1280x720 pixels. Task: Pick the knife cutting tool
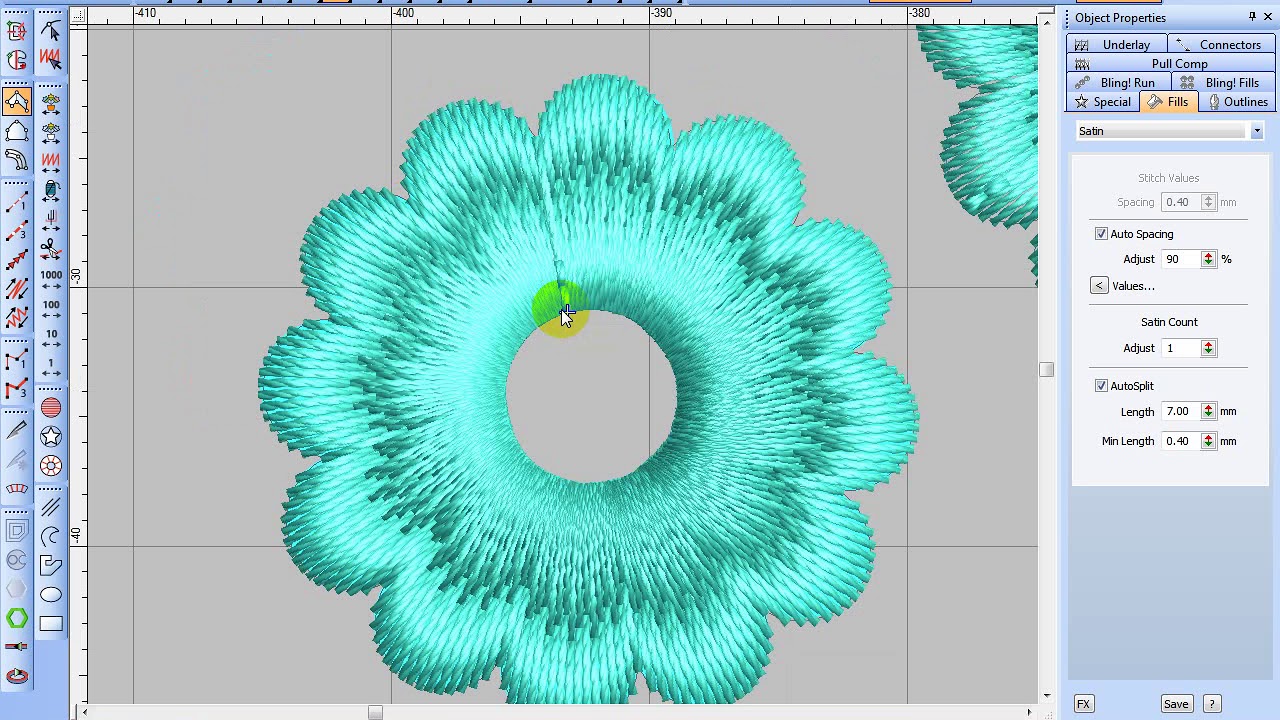[x=17, y=430]
